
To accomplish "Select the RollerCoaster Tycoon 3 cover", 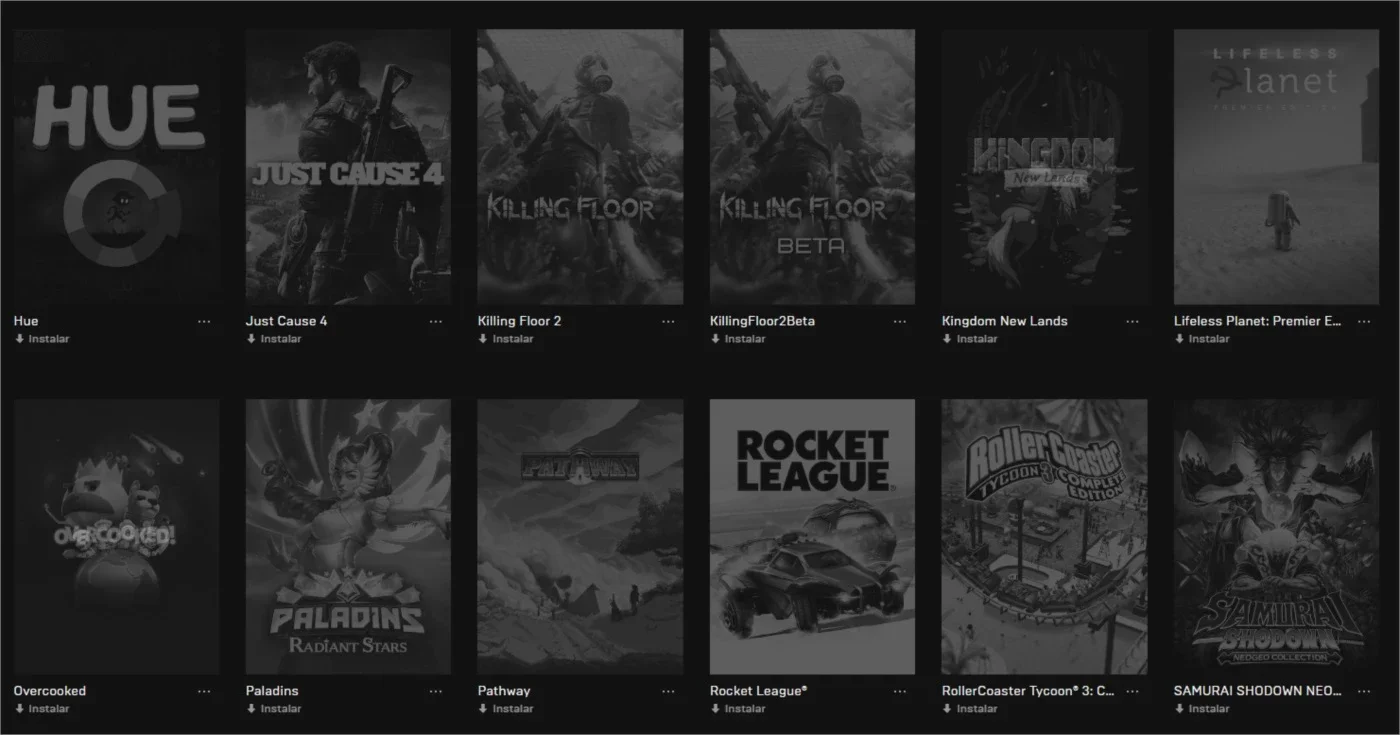I will [x=1044, y=537].
